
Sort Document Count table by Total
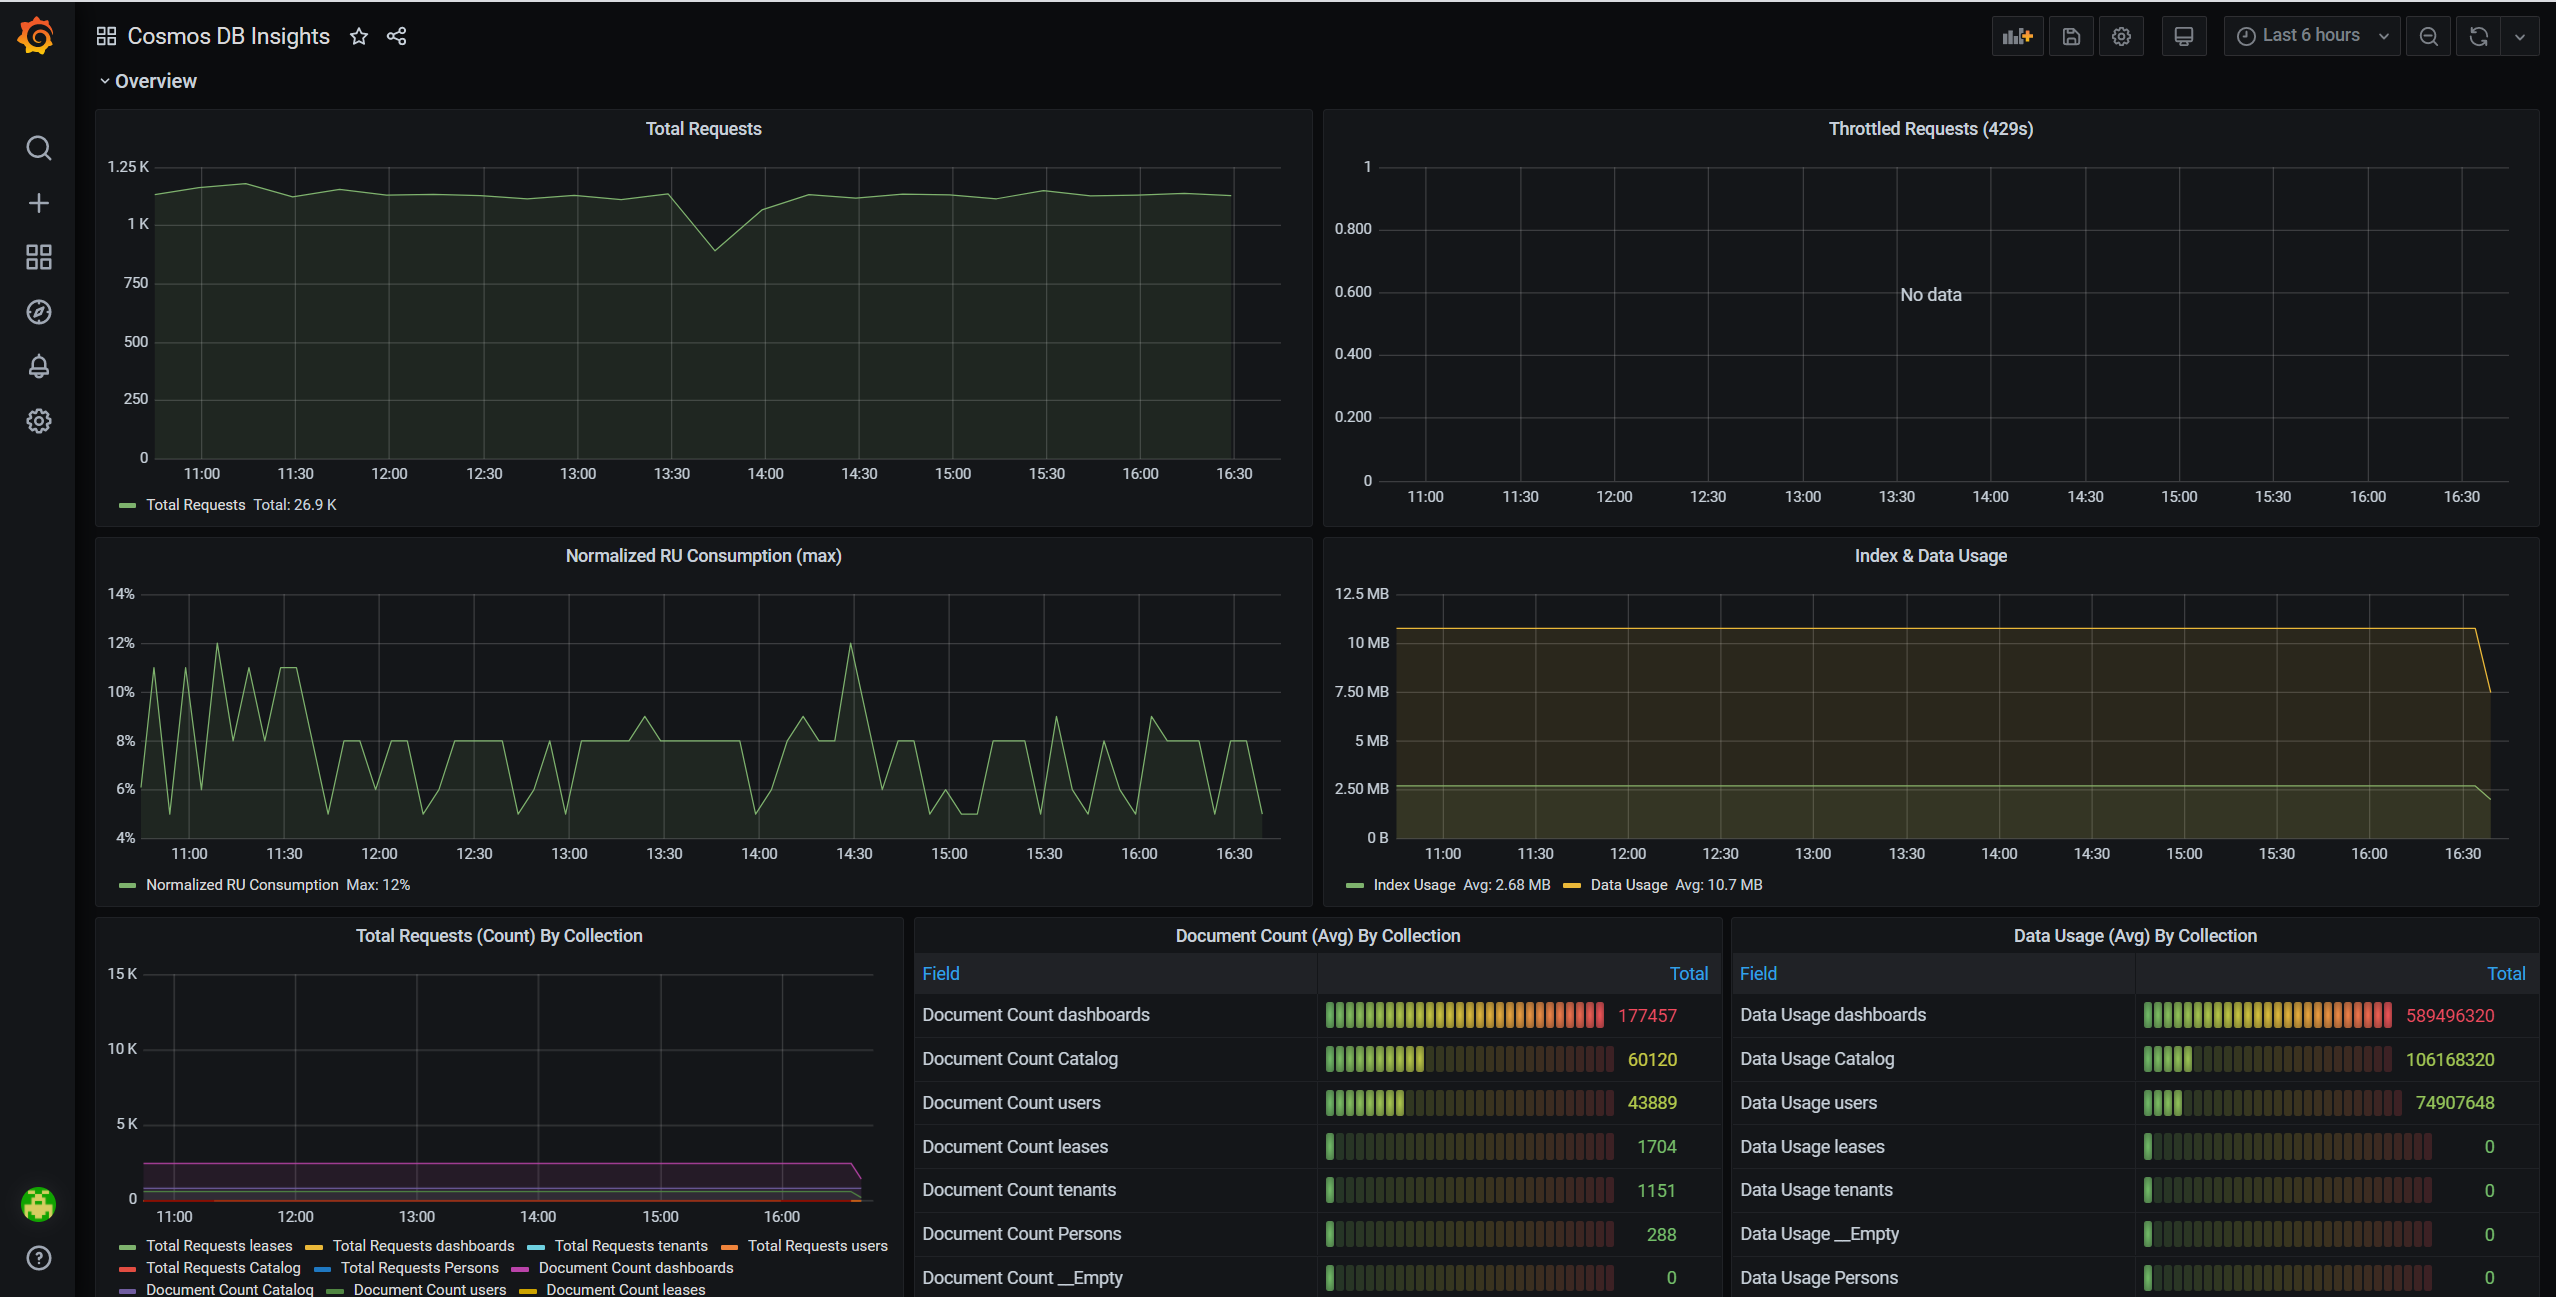click(1688, 973)
